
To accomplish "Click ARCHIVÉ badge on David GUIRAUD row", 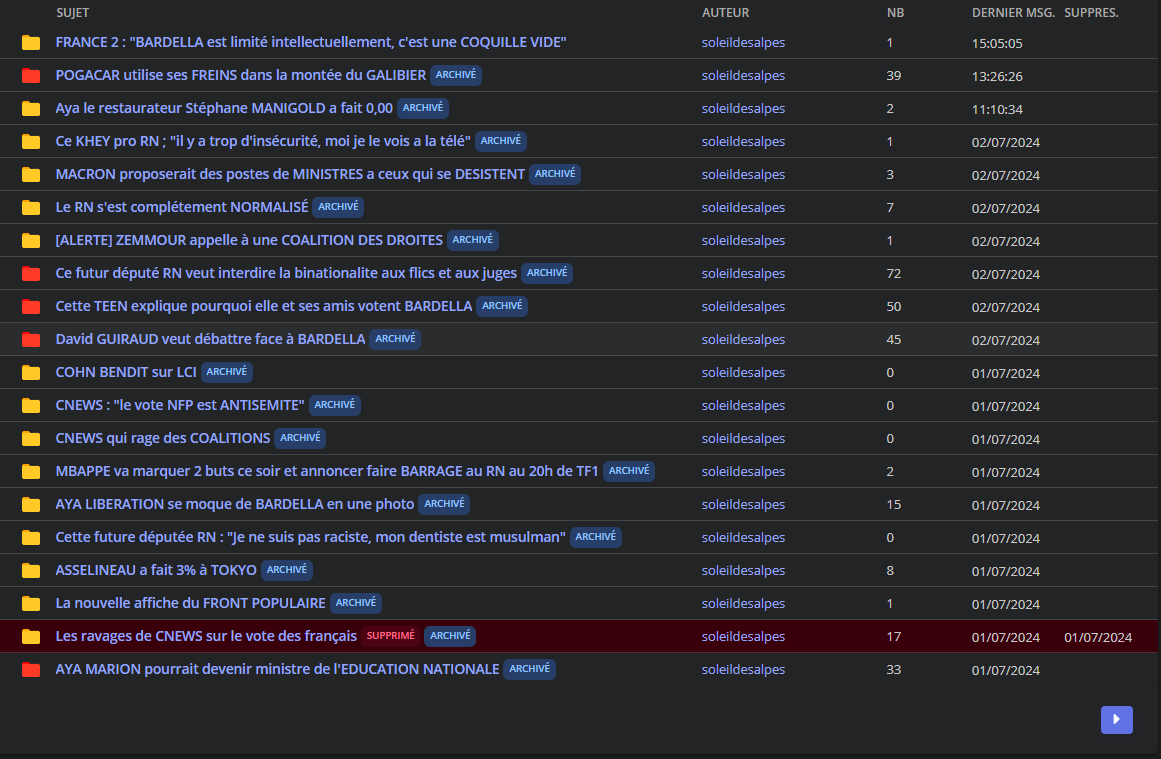I will pos(395,339).
